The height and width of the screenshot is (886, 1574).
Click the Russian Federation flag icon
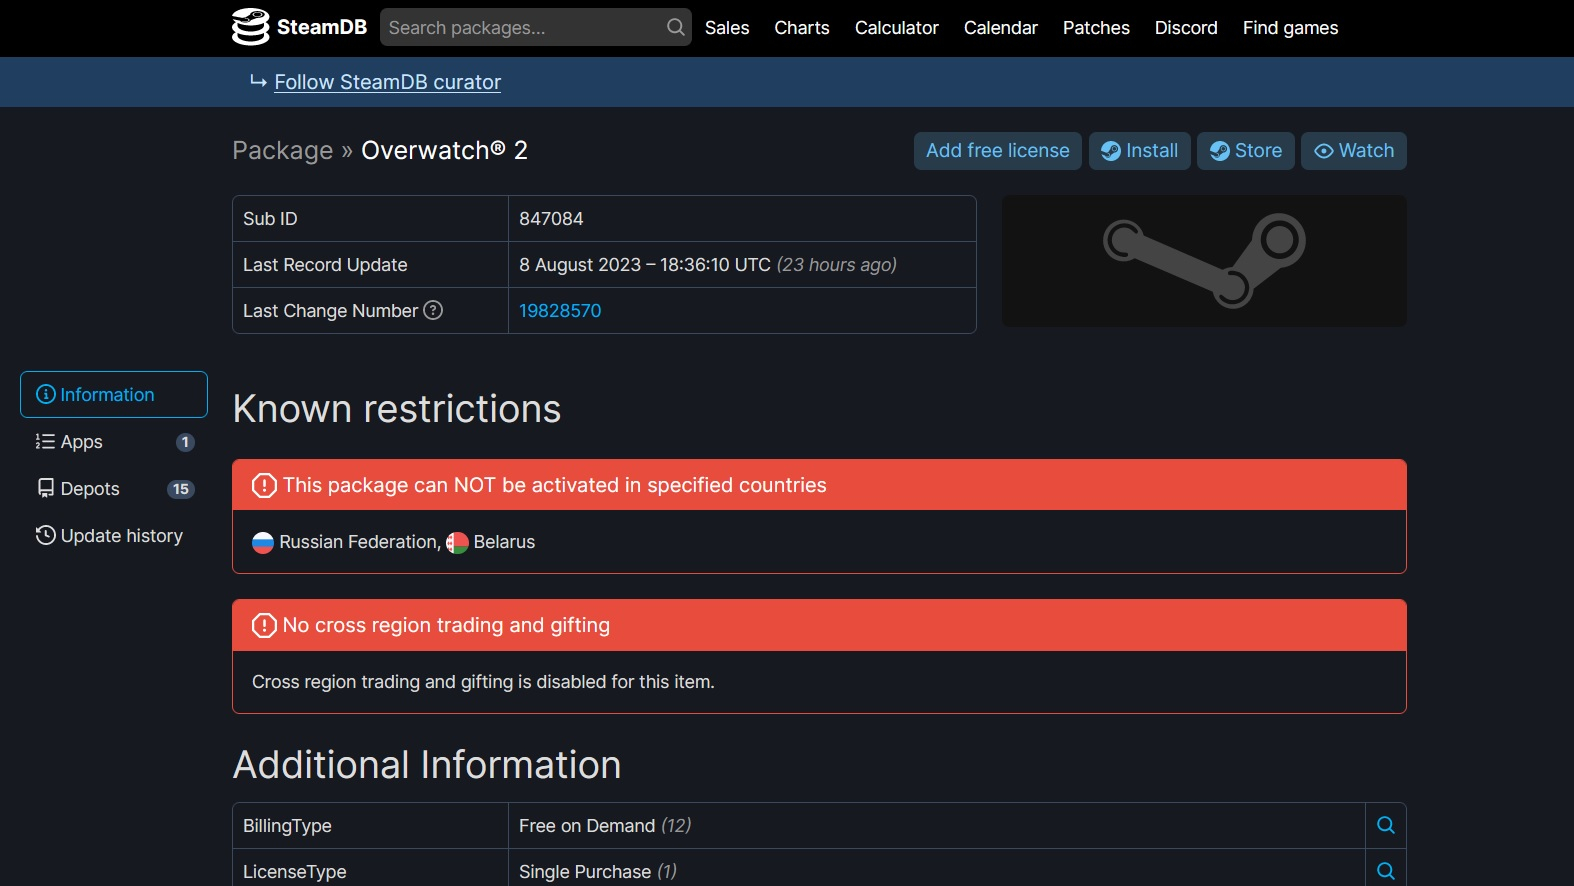coord(263,542)
